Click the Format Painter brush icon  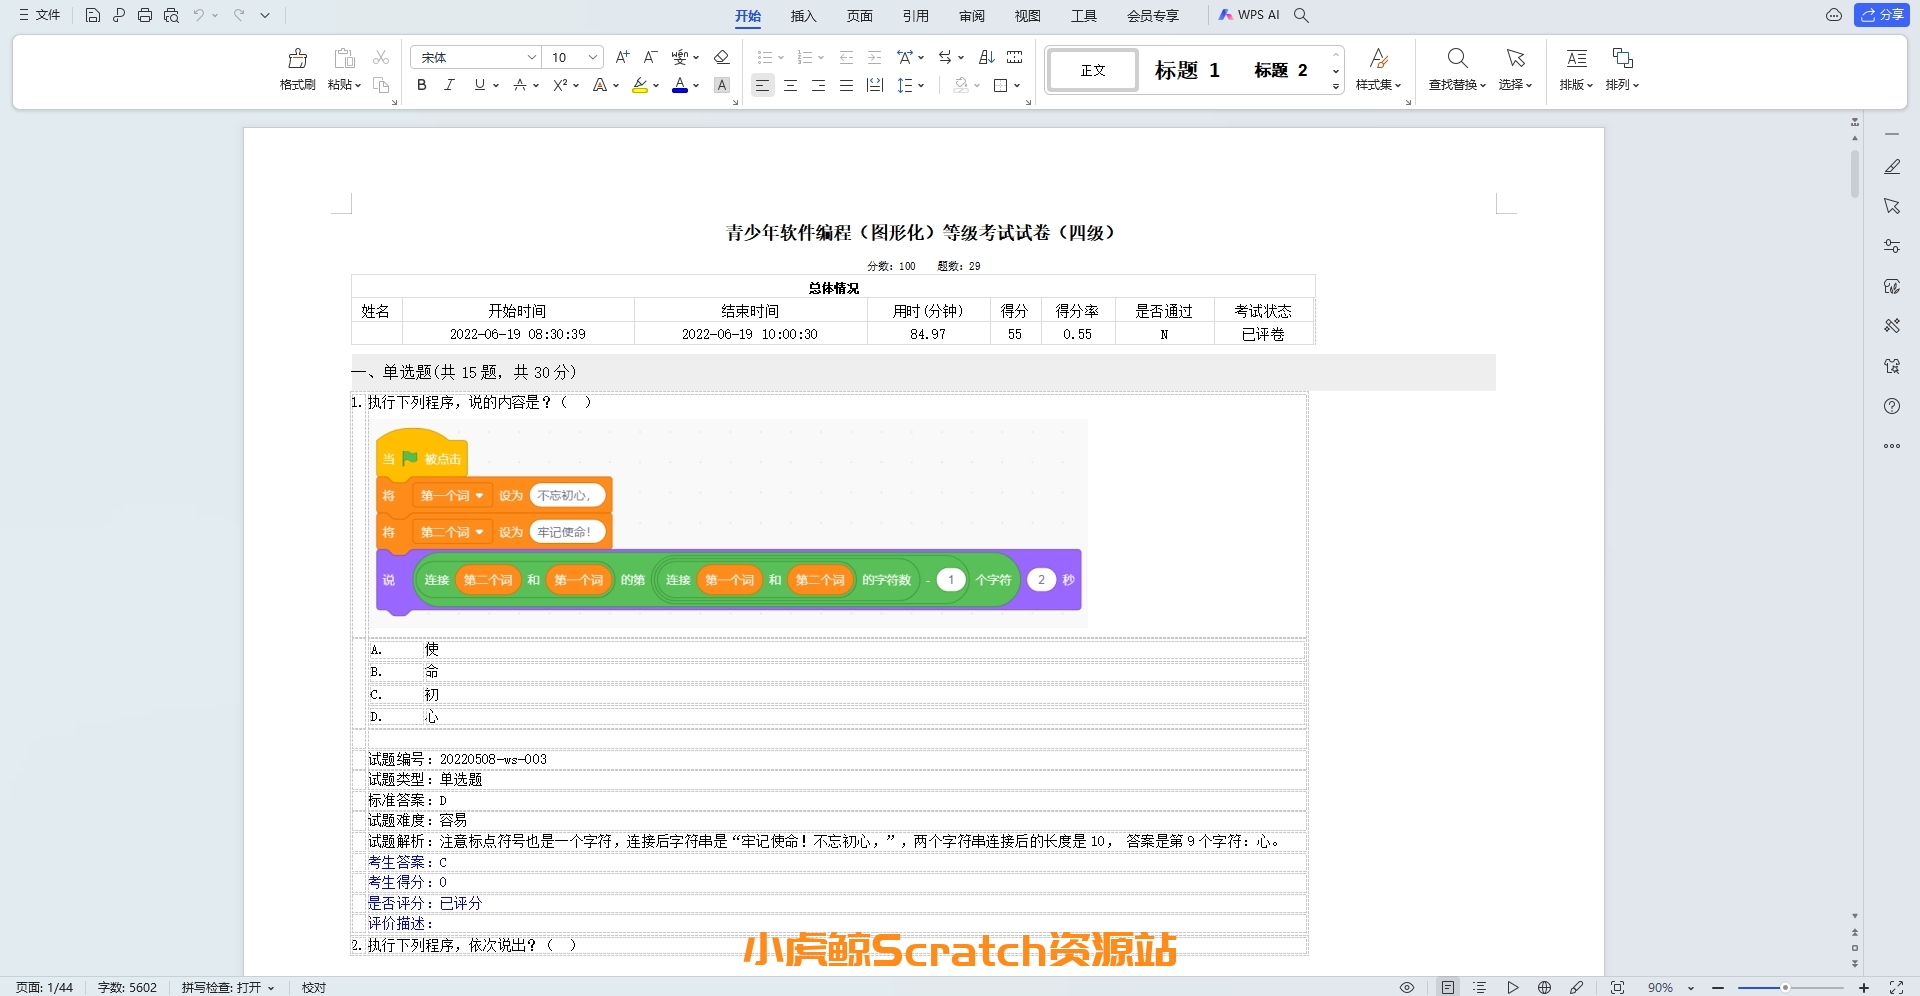297,58
